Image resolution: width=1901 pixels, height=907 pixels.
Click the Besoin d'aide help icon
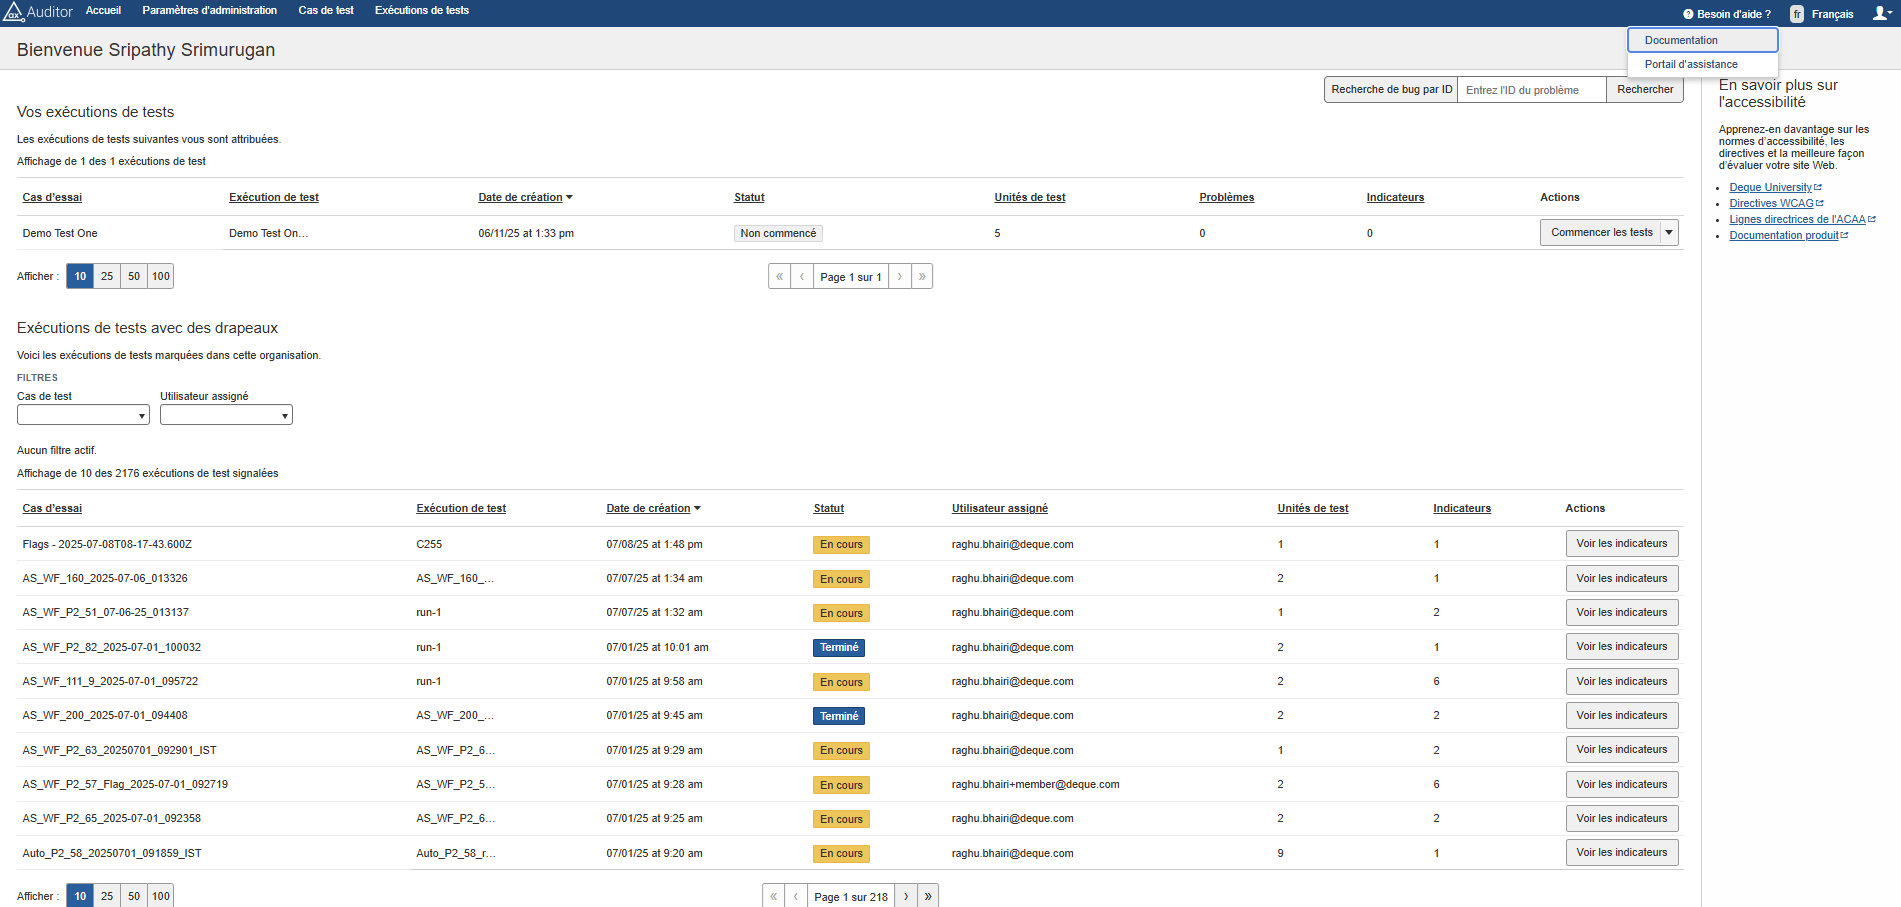pos(1688,14)
